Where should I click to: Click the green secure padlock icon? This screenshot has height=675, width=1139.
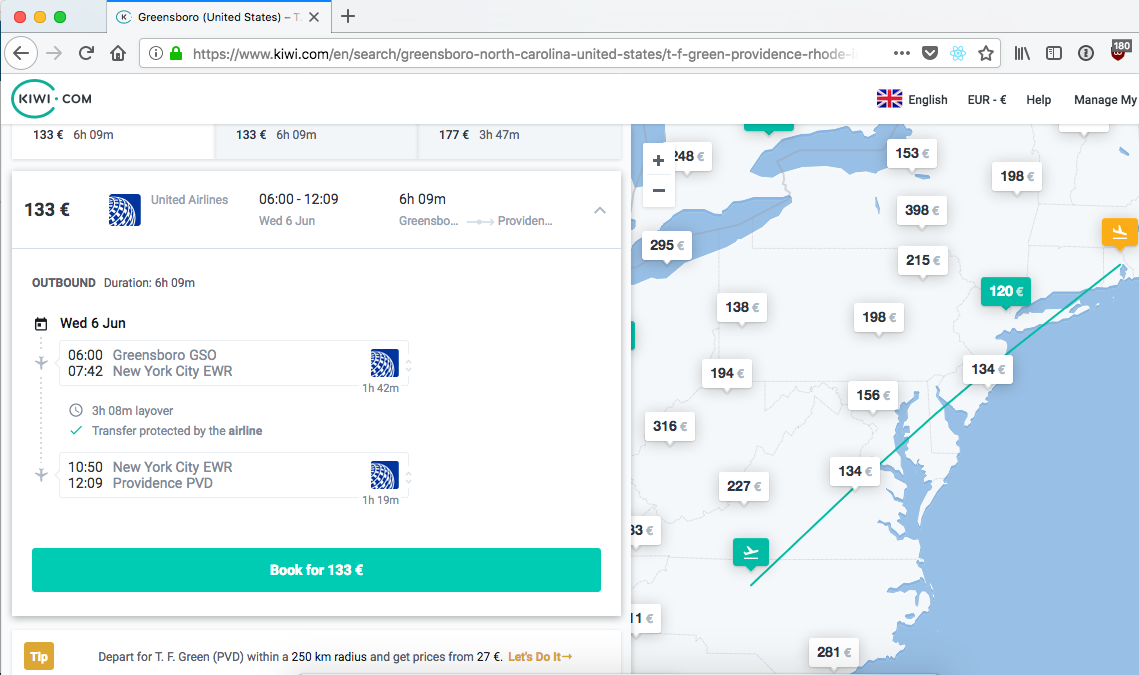click(176, 53)
